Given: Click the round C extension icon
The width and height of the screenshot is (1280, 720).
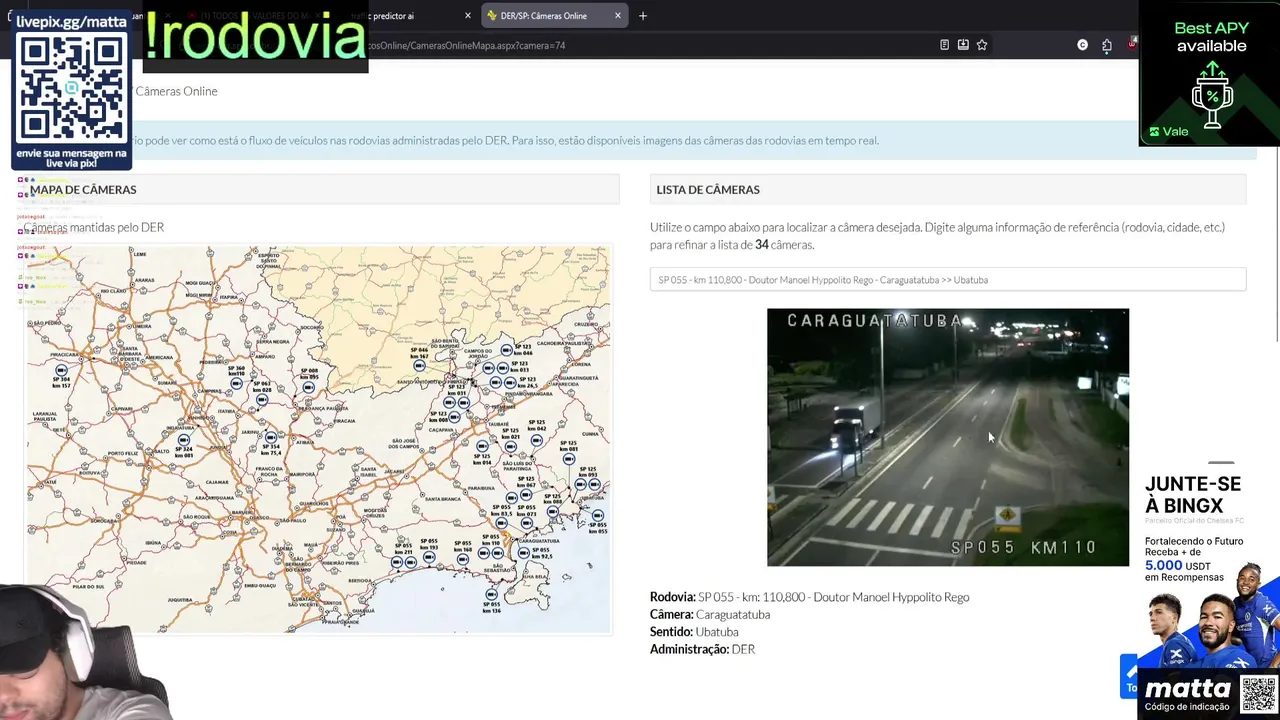Looking at the screenshot, I should pyautogui.click(x=1082, y=45).
